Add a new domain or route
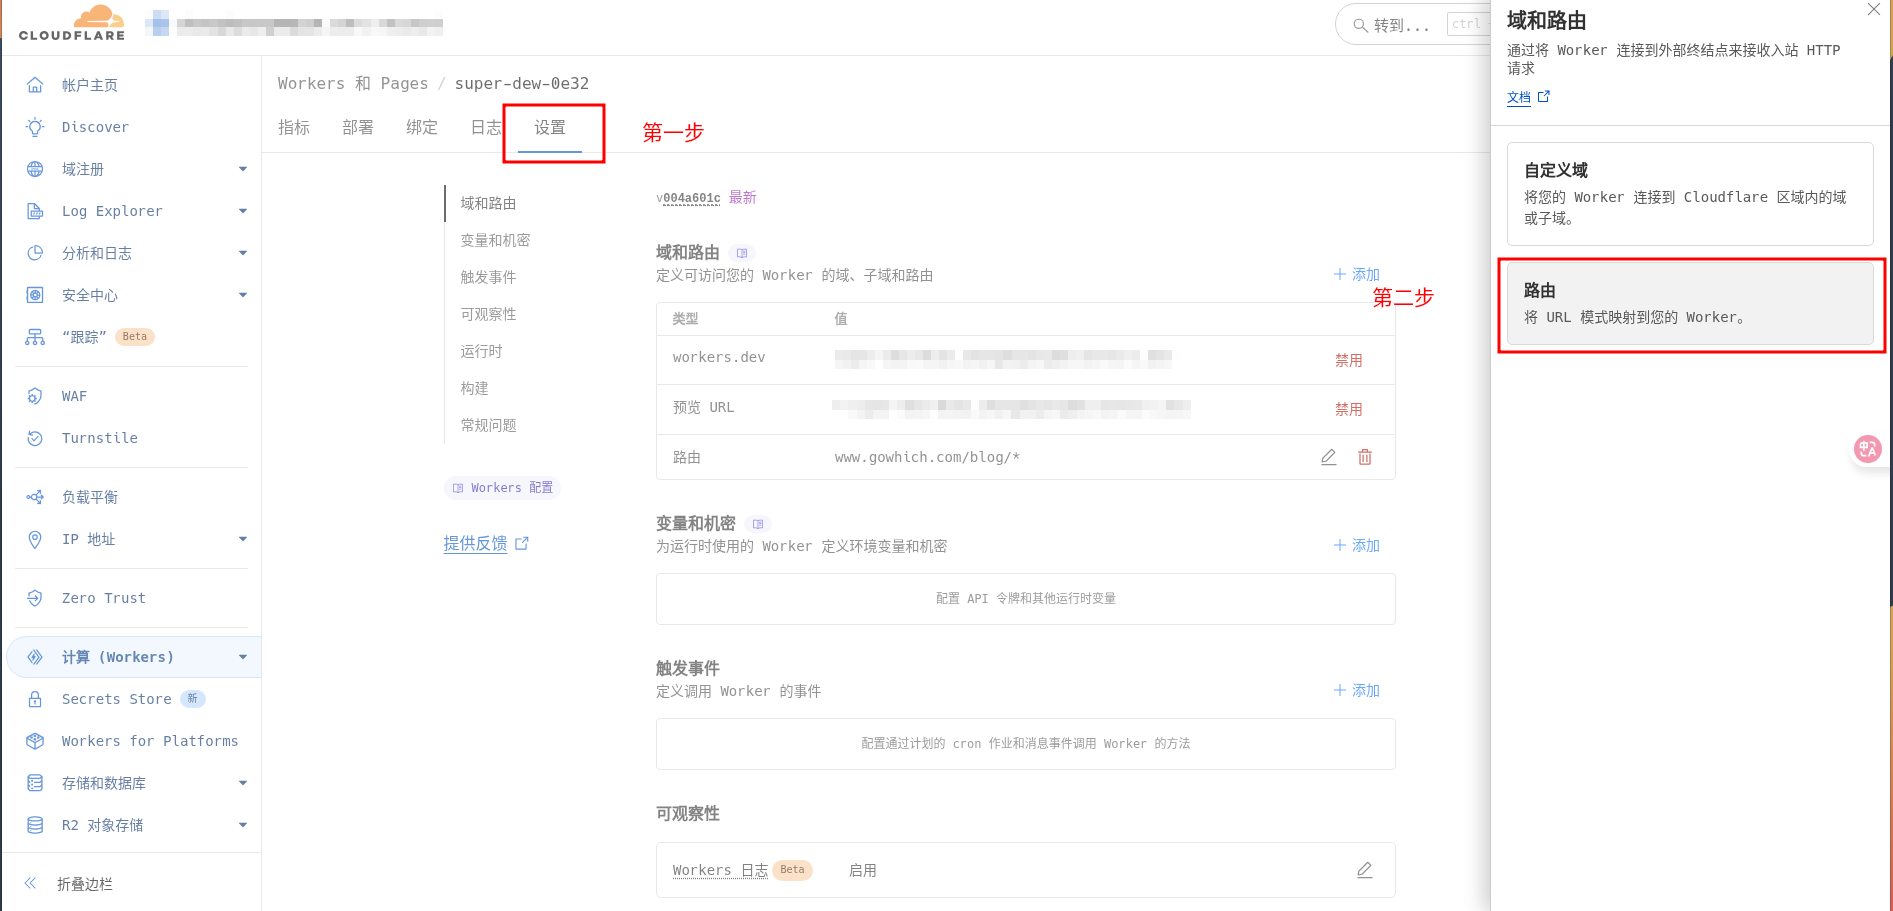The image size is (1893, 911). tap(1357, 274)
